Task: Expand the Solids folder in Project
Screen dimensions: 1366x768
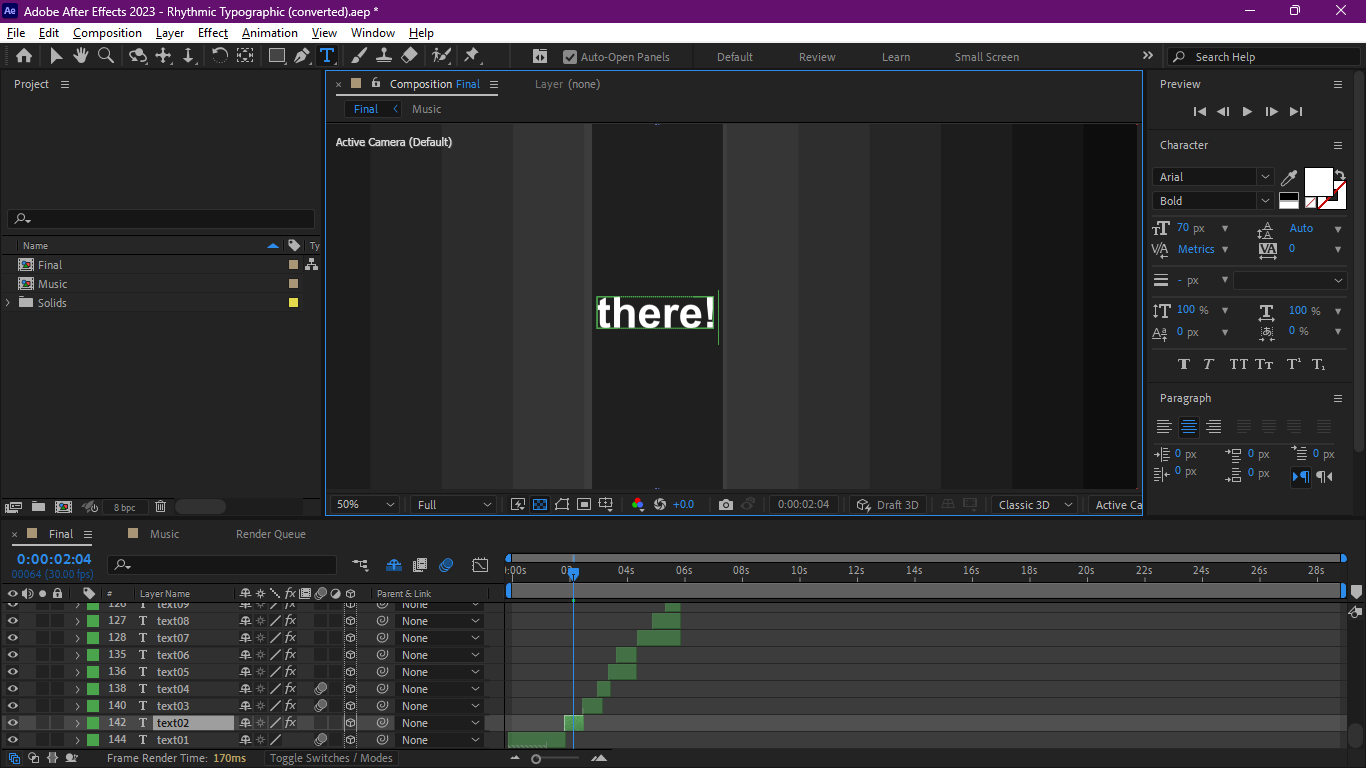Action: [9, 303]
